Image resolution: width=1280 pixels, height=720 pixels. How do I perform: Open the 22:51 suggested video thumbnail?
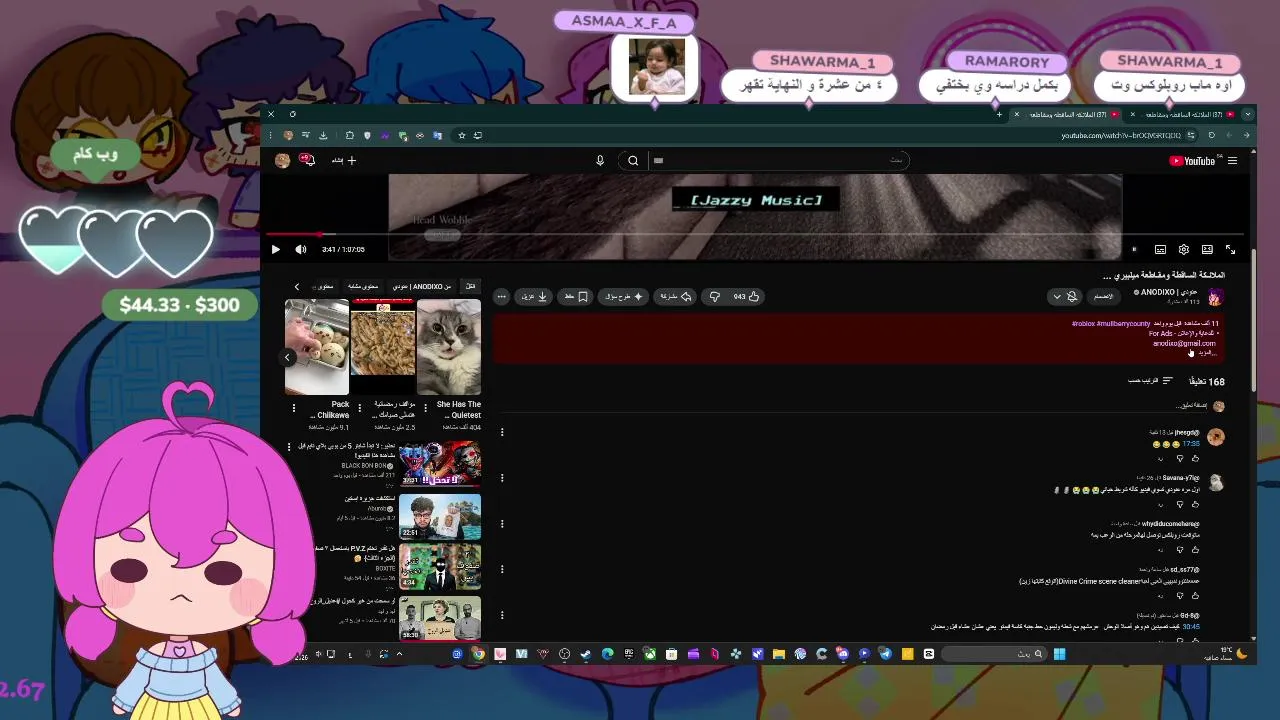coord(440,516)
